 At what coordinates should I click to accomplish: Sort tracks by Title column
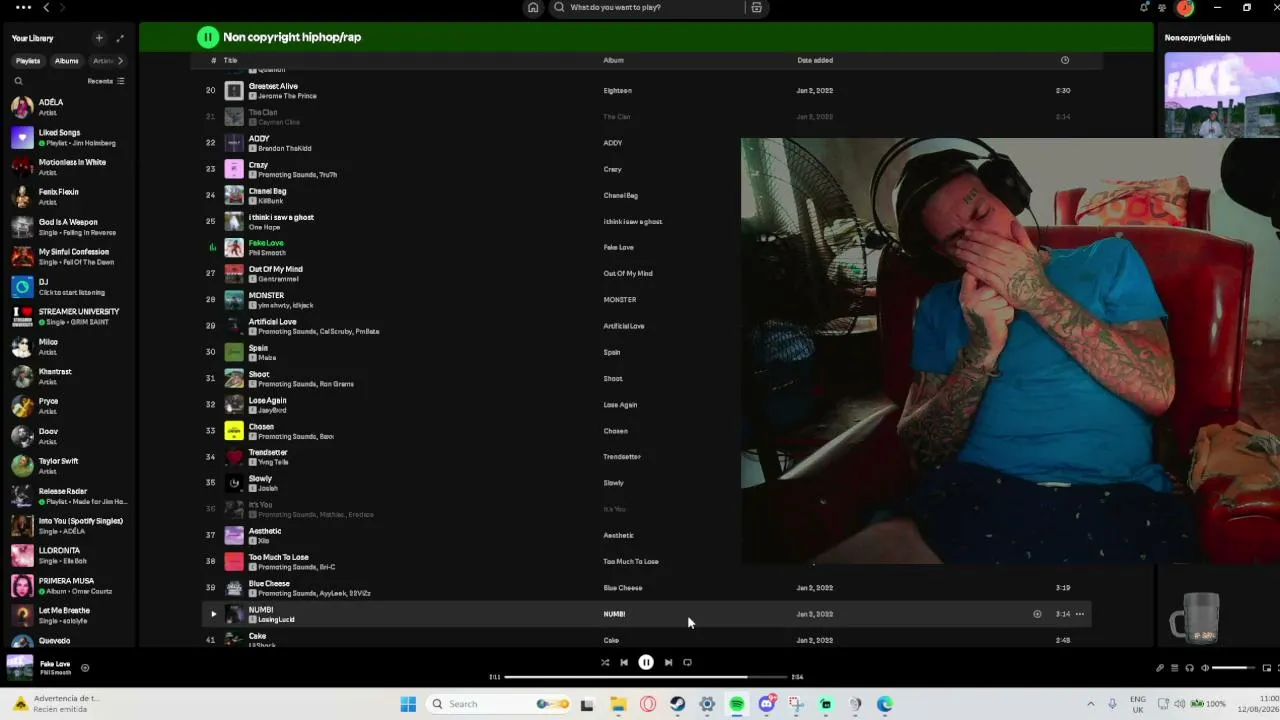230,60
